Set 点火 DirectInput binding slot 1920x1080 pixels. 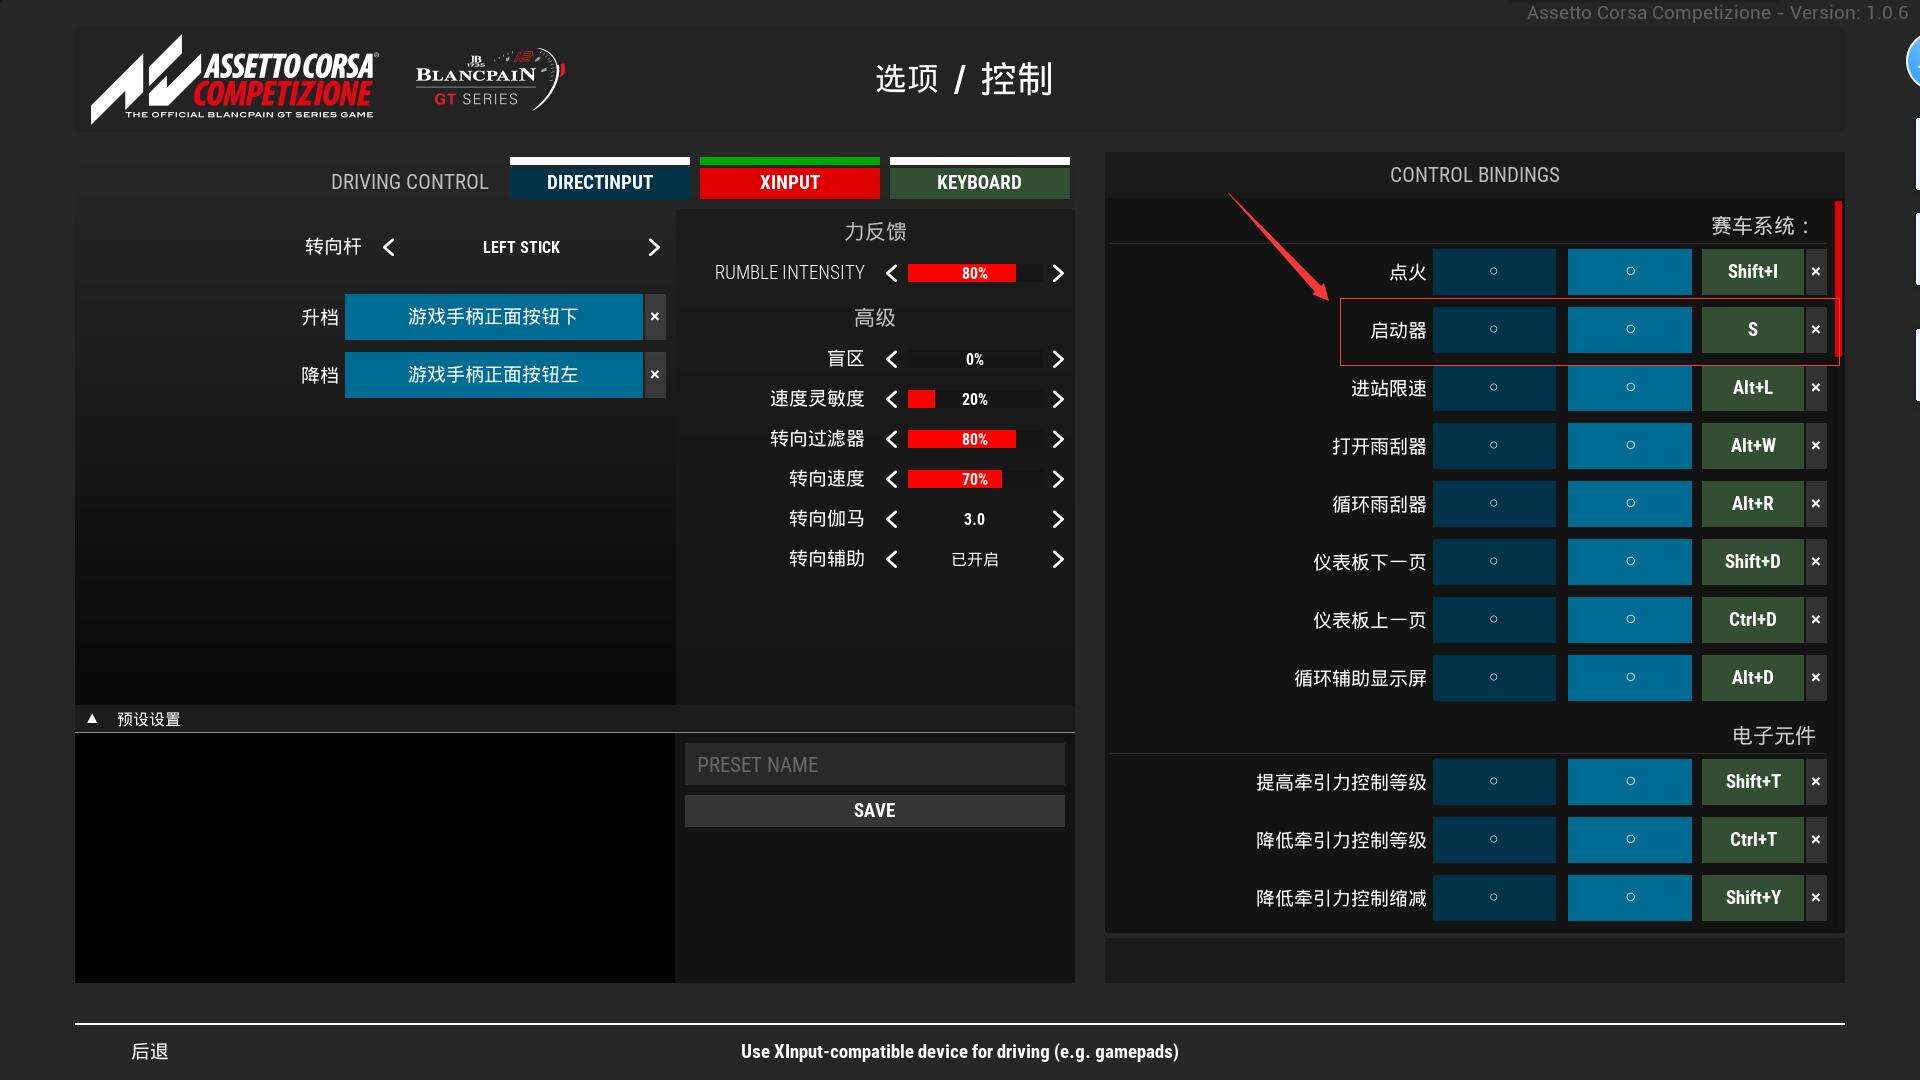(1494, 272)
